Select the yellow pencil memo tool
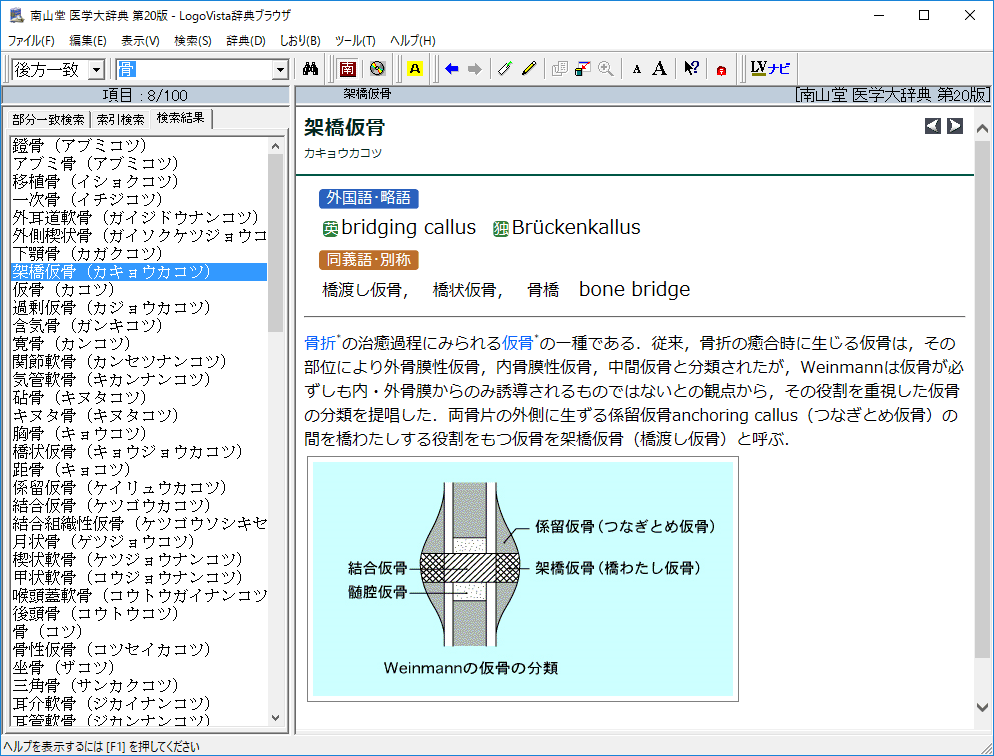This screenshot has height=756, width=994. tap(529, 69)
